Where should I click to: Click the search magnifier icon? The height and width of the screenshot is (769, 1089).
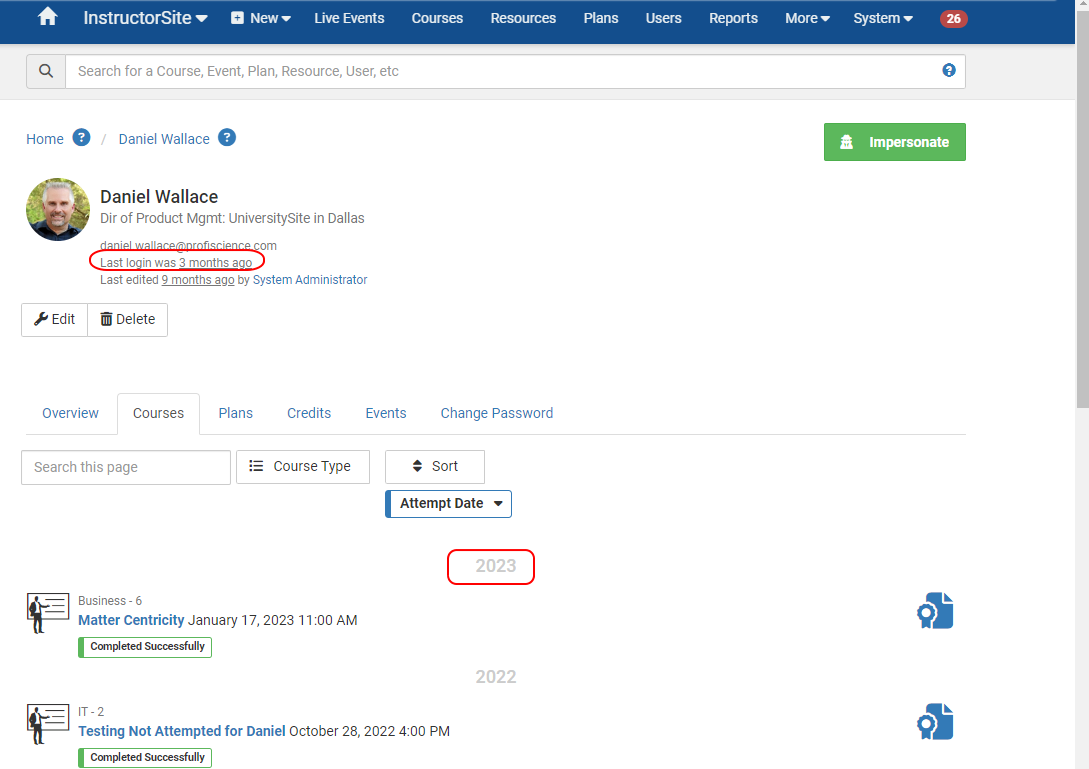46,71
